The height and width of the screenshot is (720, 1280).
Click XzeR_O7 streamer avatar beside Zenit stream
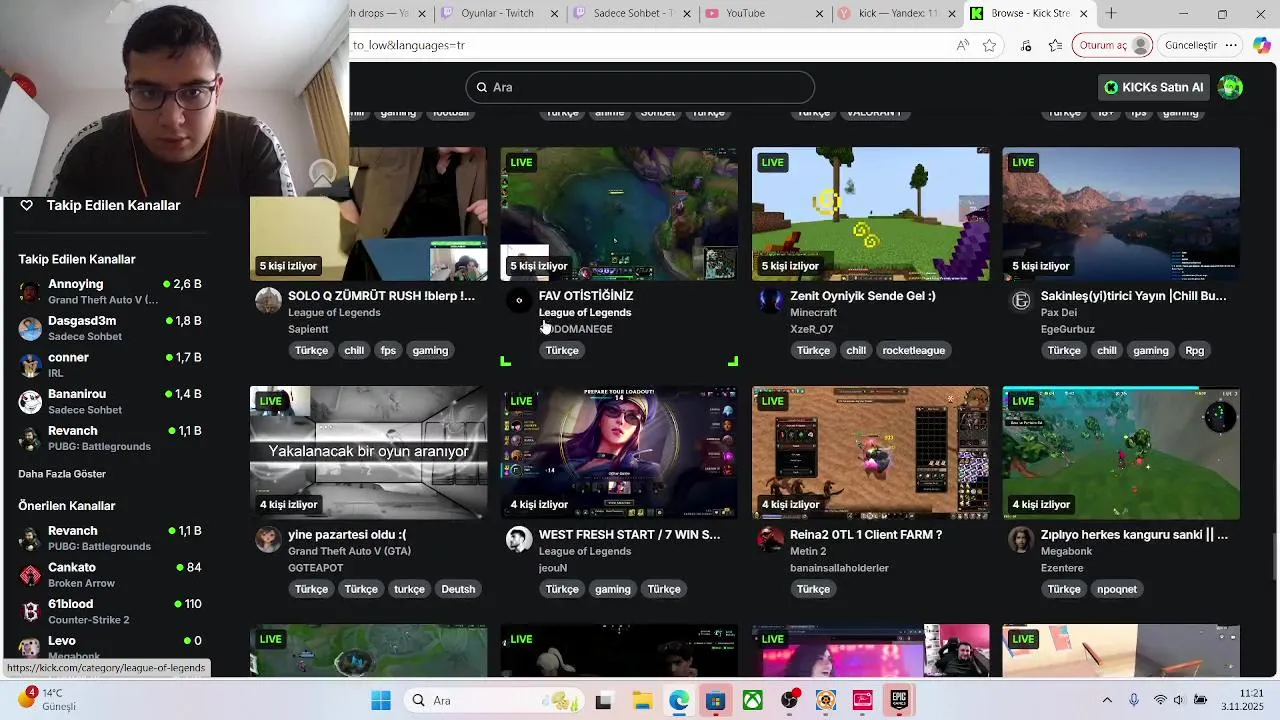(770, 300)
